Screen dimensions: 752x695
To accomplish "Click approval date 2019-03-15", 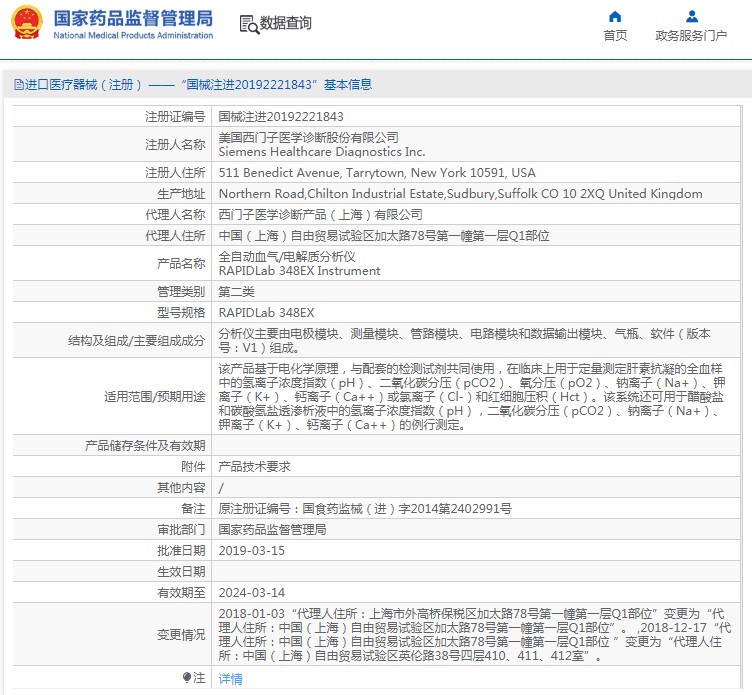I will point(251,551).
